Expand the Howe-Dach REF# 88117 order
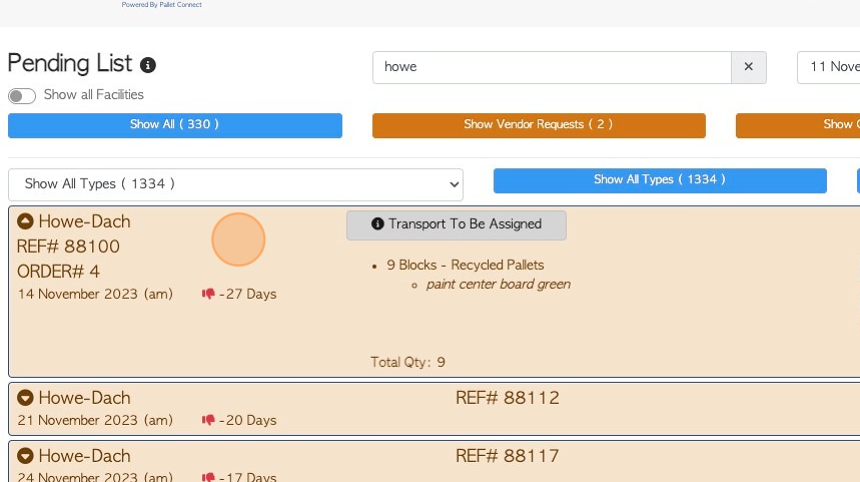The height and width of the screenshot is (482, 860). click(26, 457)
